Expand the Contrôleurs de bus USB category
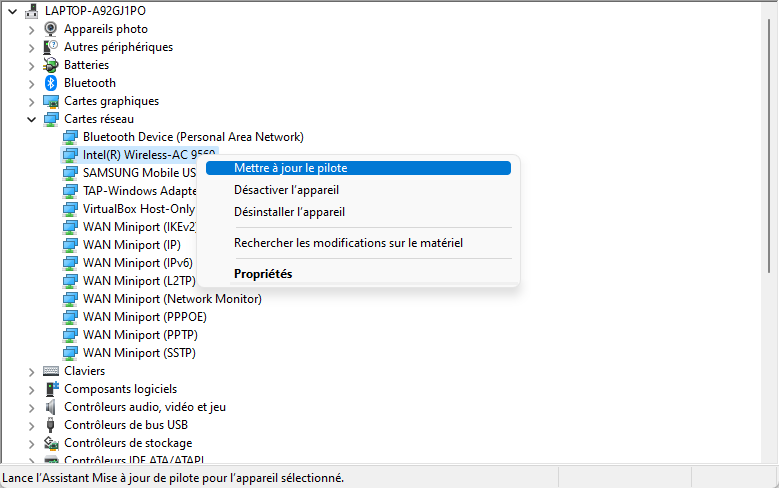 pyautogui.click(x=31, y=425)
